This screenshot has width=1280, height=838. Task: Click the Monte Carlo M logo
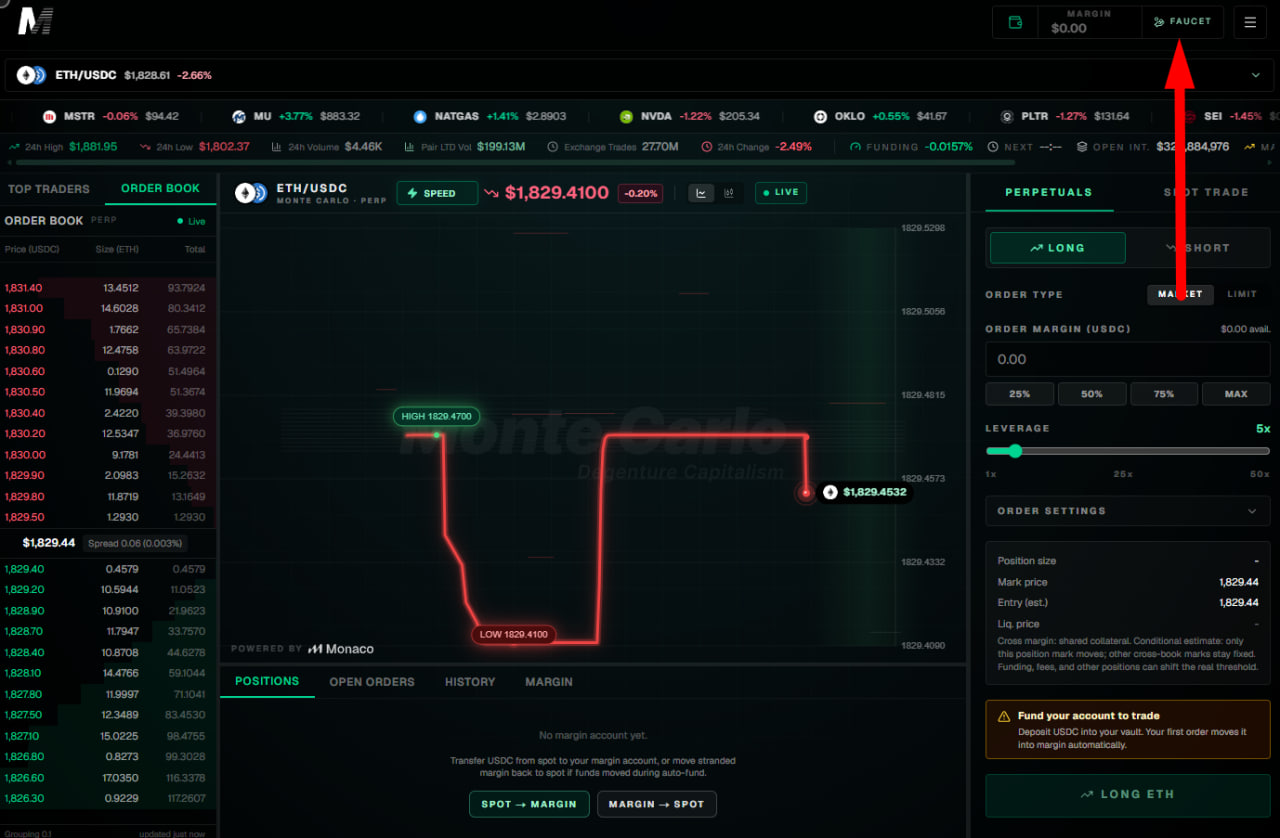36,21
